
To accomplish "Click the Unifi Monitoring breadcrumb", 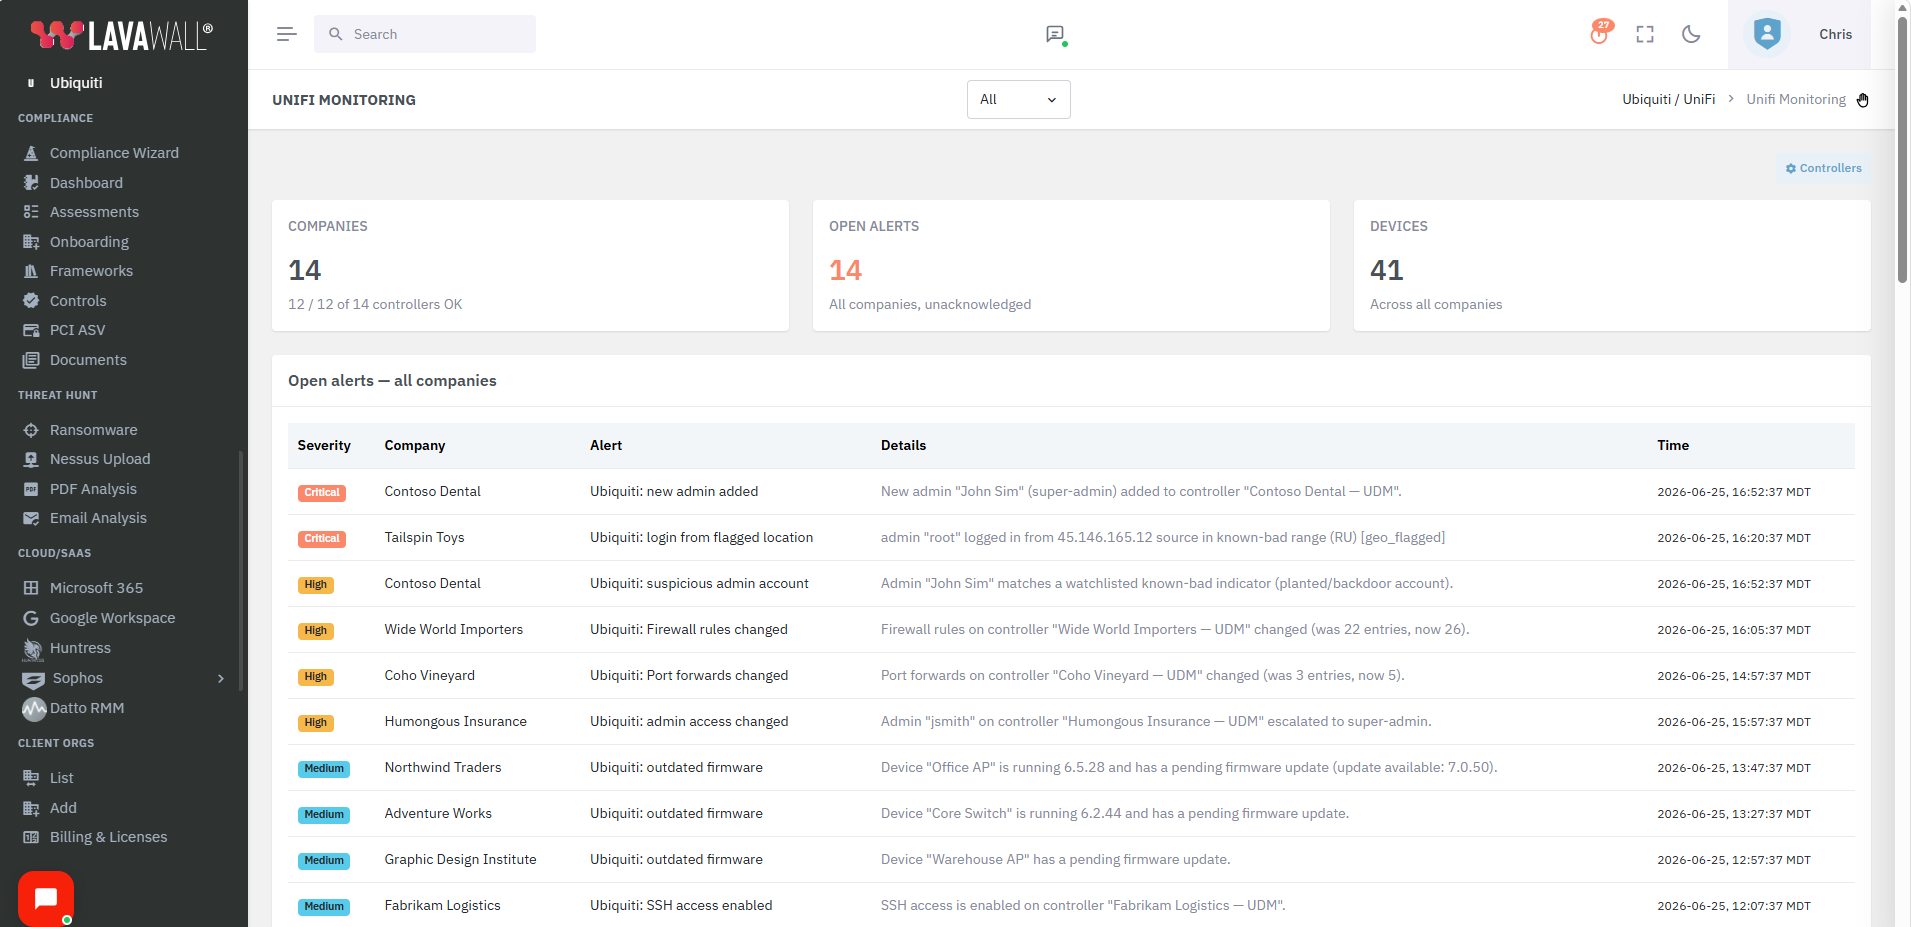I will coord(1796,99).
